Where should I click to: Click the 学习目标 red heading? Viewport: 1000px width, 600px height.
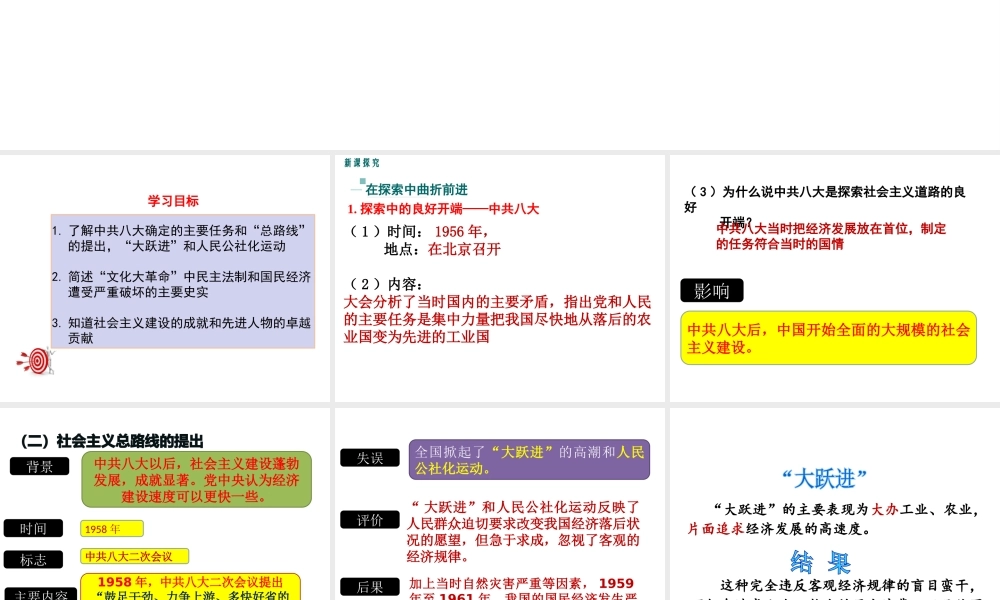pos(173,201)
